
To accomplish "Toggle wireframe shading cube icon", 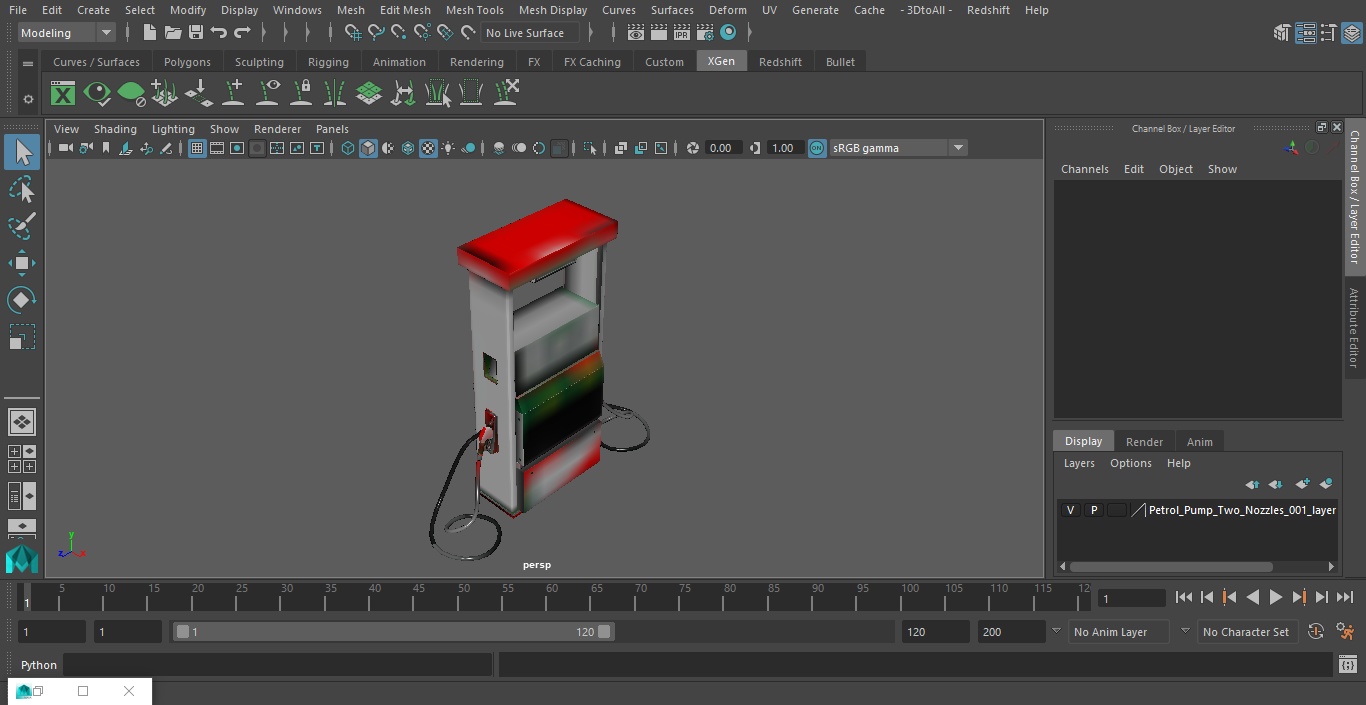I will (x=348, y=148).
